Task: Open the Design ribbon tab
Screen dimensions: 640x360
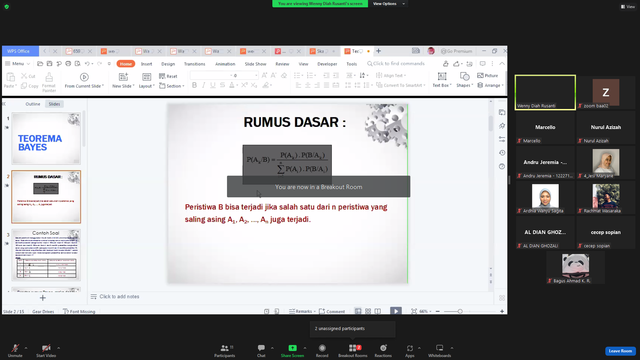Action: pyautogui.click(x=168, y=64)
